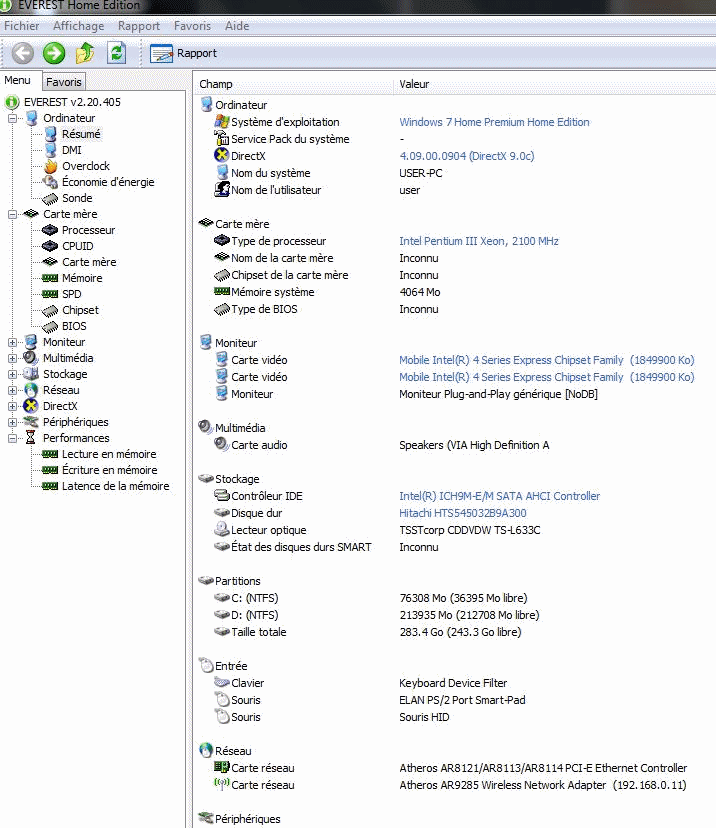Select the DMI tree icon
This screenshot has width=716, height=828.
pyautogui.click(x=50, y=150)
